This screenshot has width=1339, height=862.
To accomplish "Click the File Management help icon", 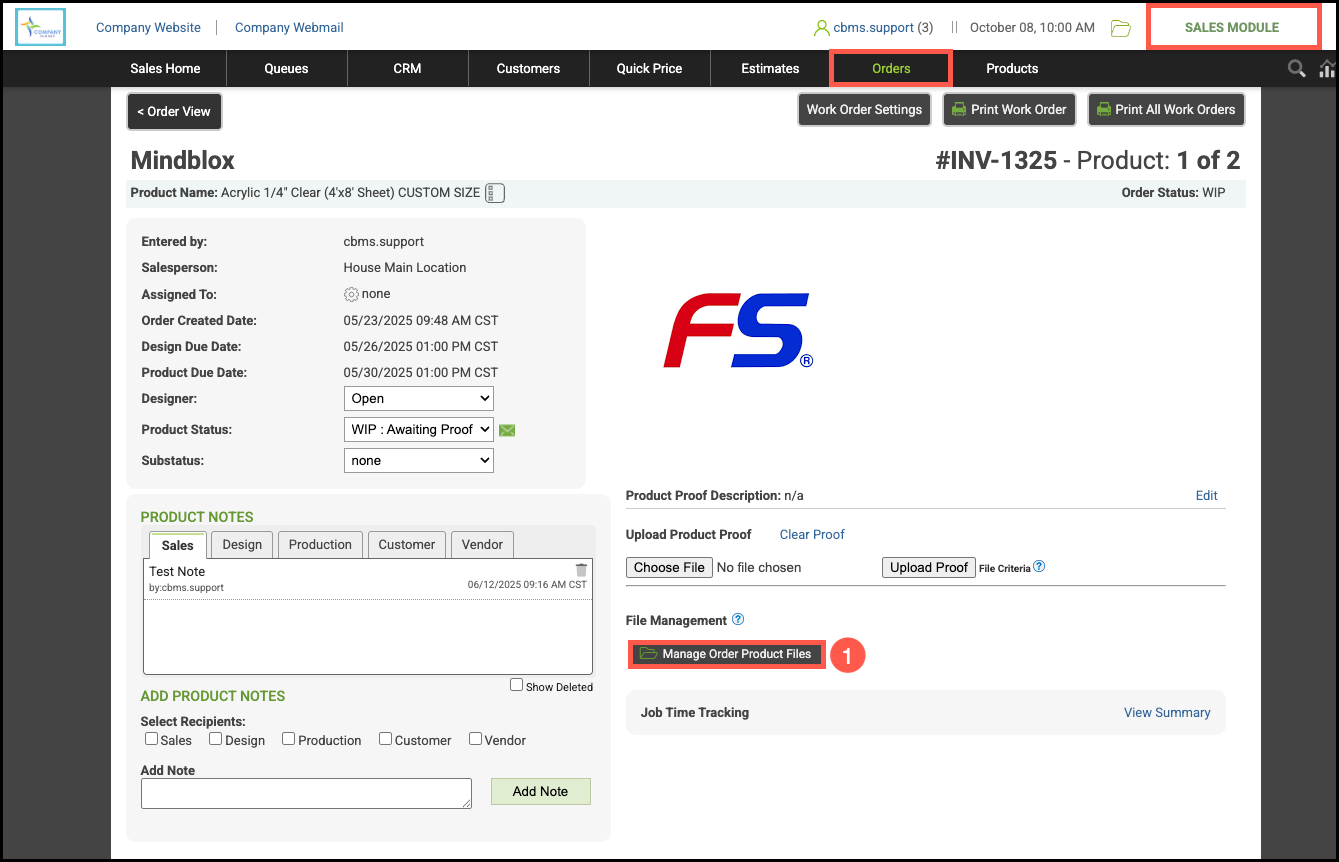I will (x=738, y=620).
